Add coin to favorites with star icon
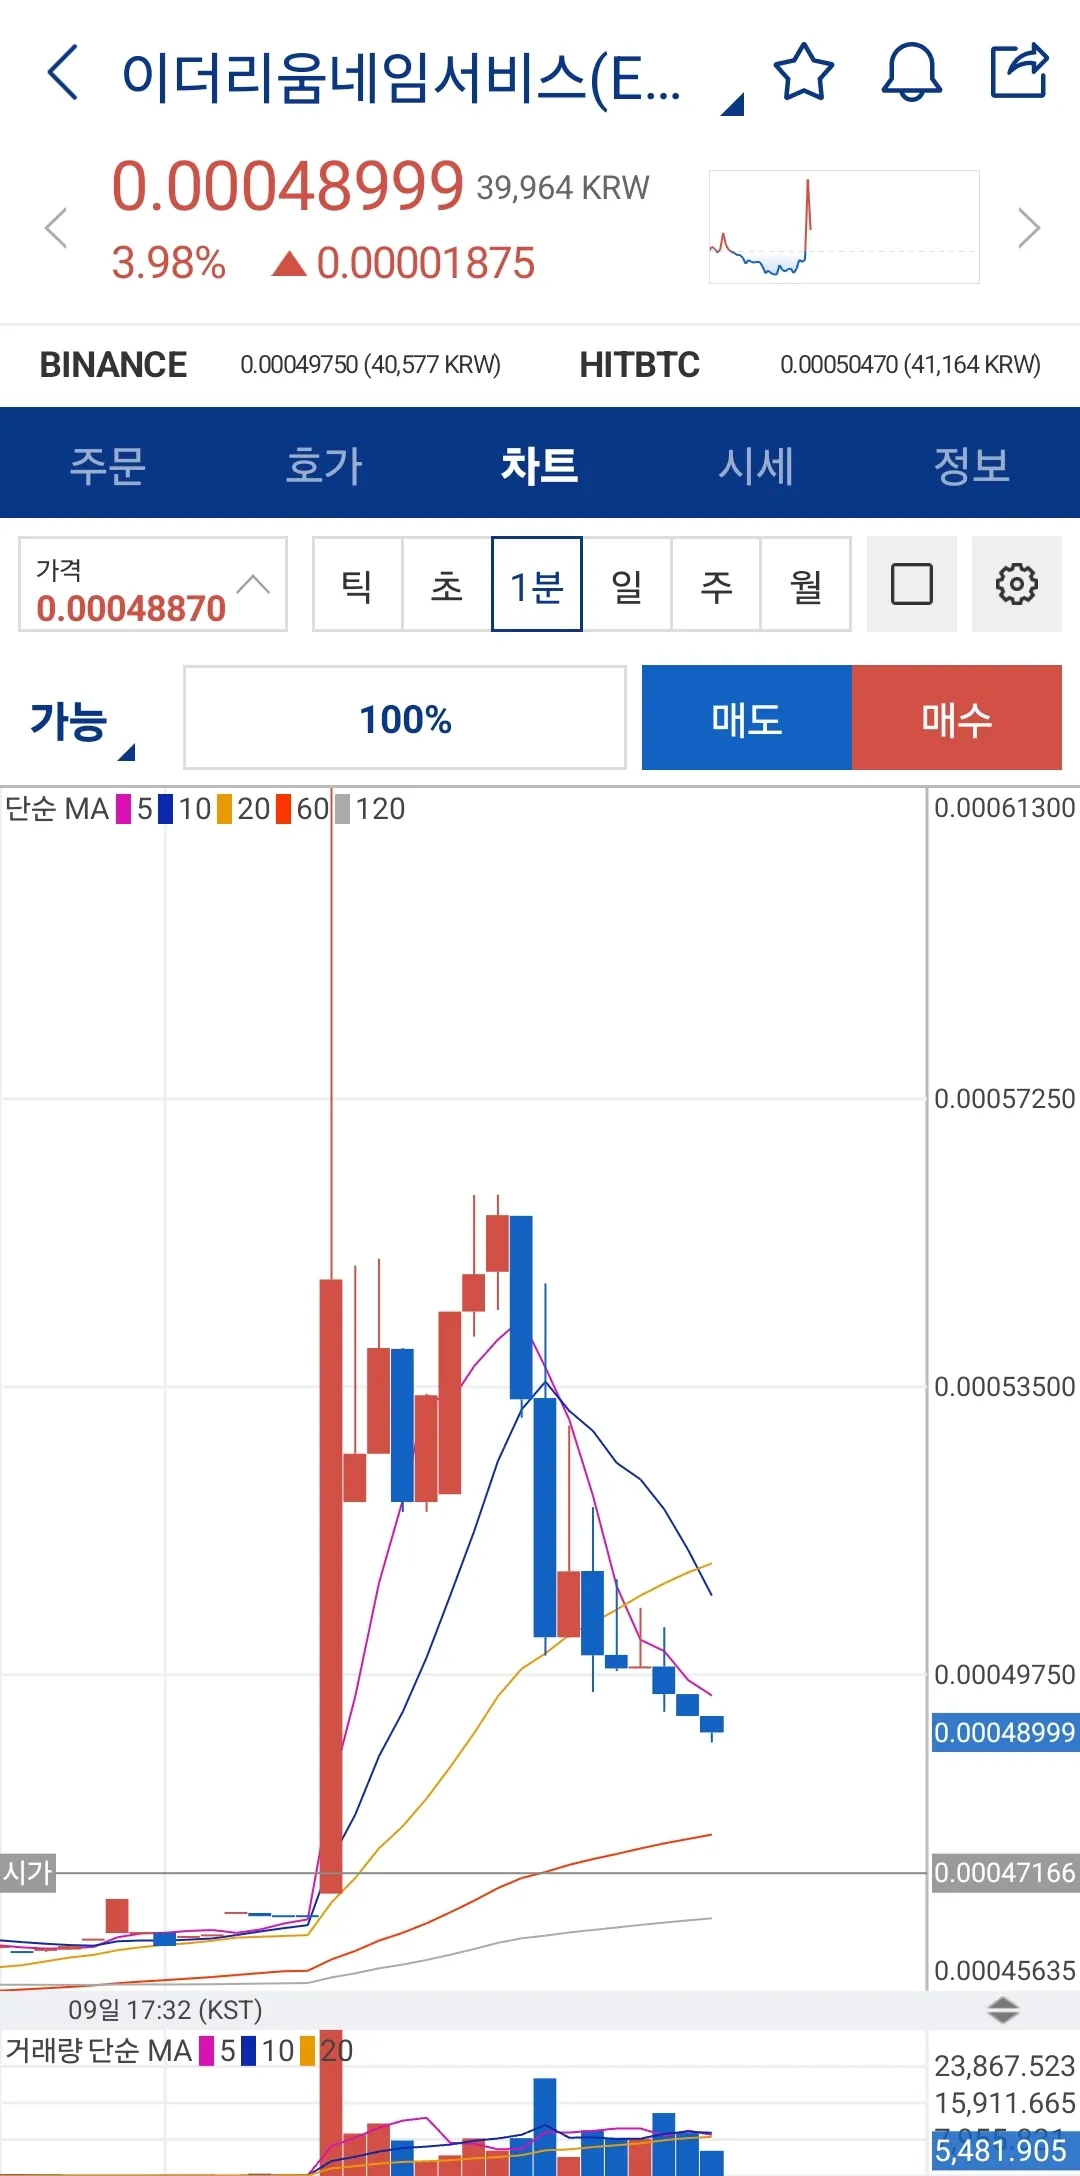Image resolution: width=1080 pixels, height=2176 pixels. pyautogui.click(x=803, y=73)
